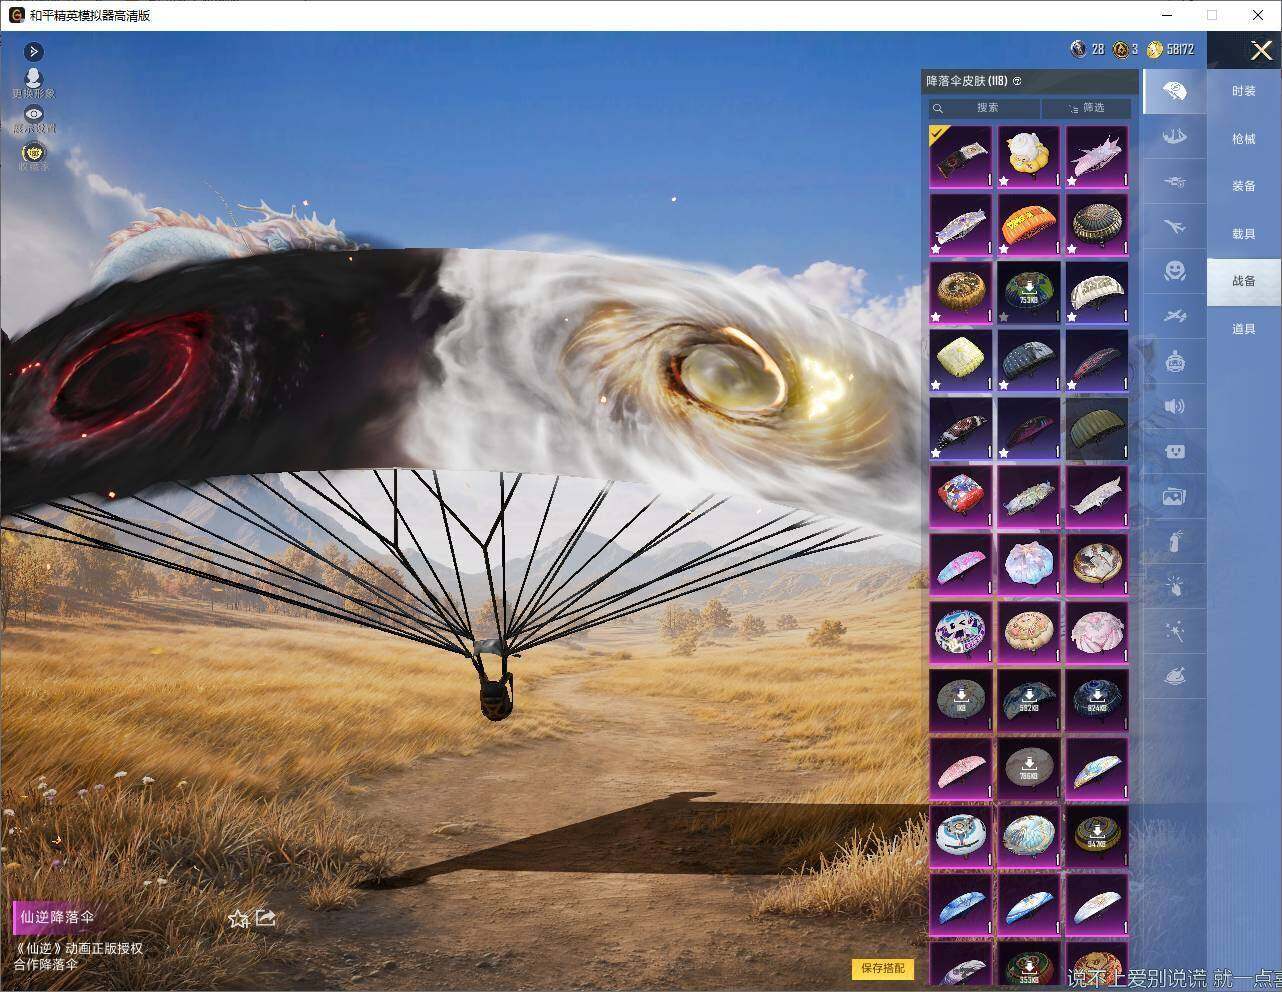Image resolution: width=1282 pixels, height=992 pixels.
Task: Open the 更换形象 character switcher
Action: (x=34, y=83)
